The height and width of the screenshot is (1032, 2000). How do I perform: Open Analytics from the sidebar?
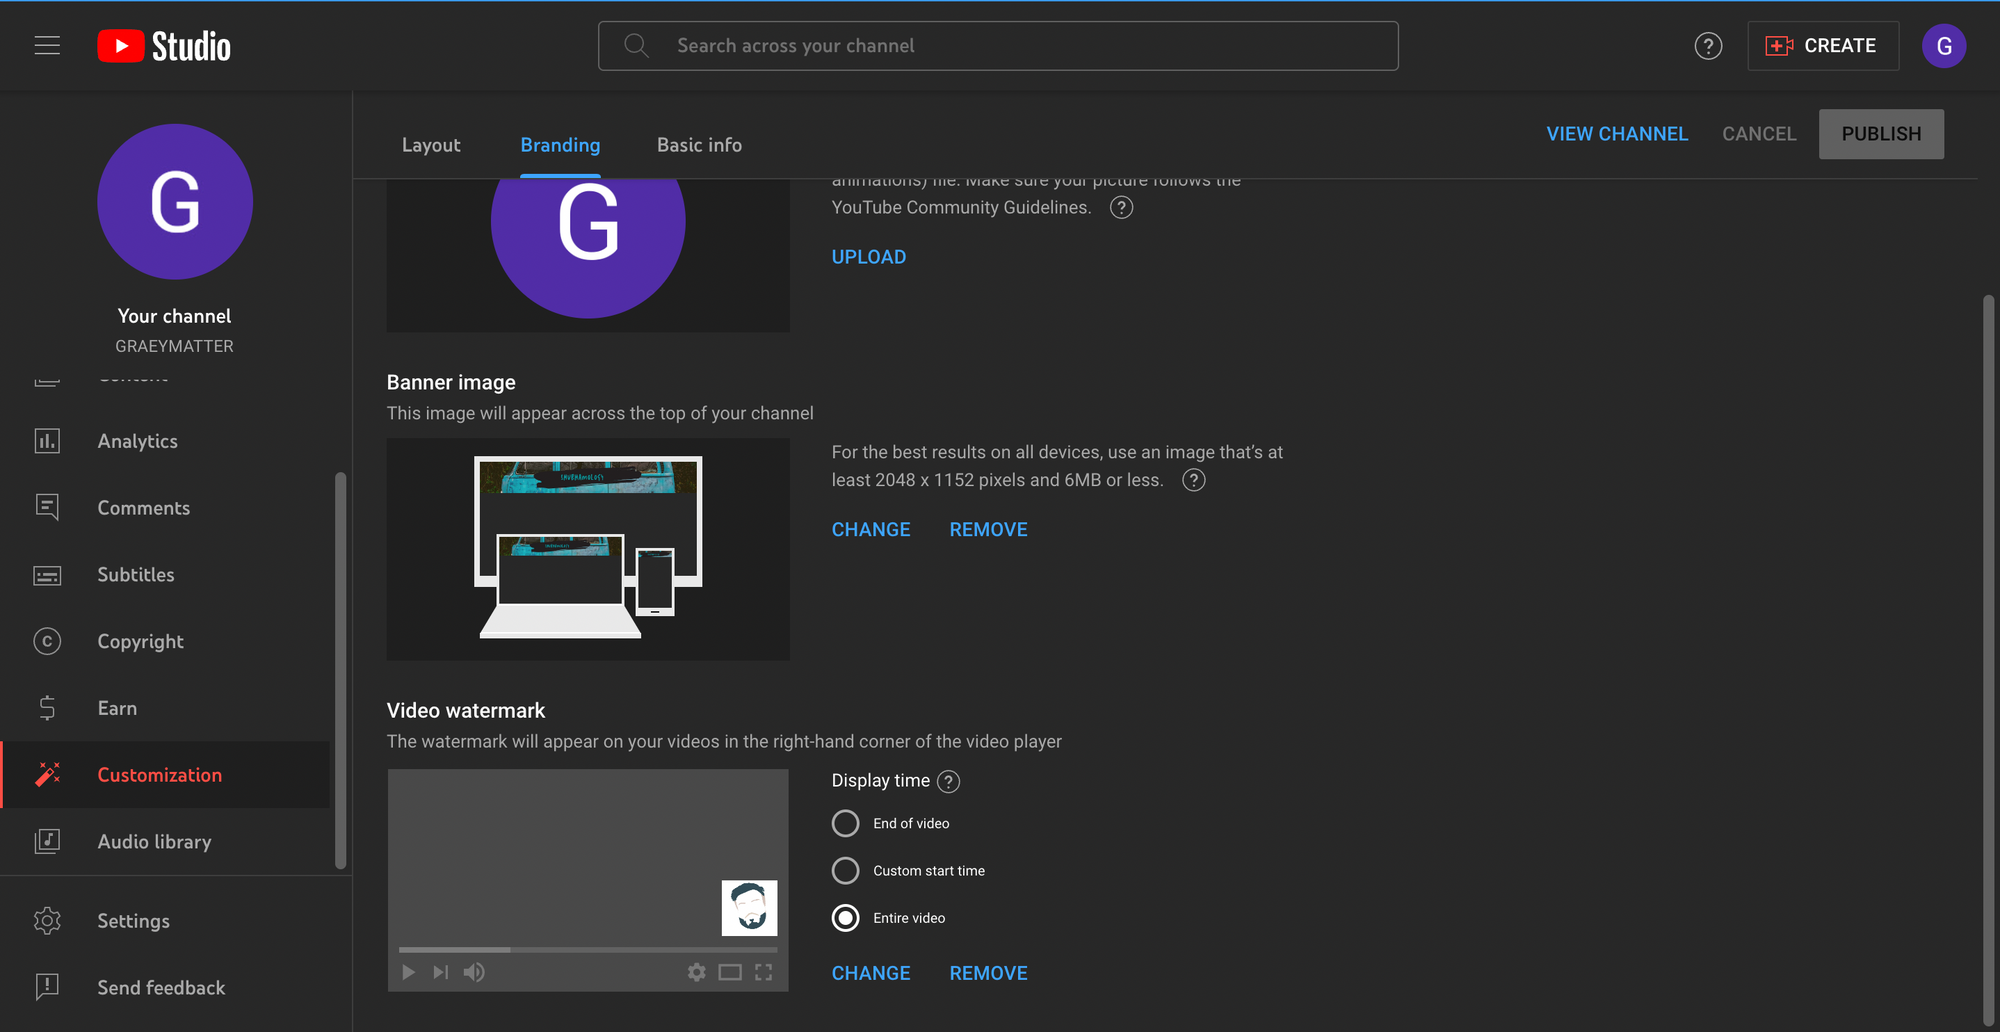tap(137, 441)
